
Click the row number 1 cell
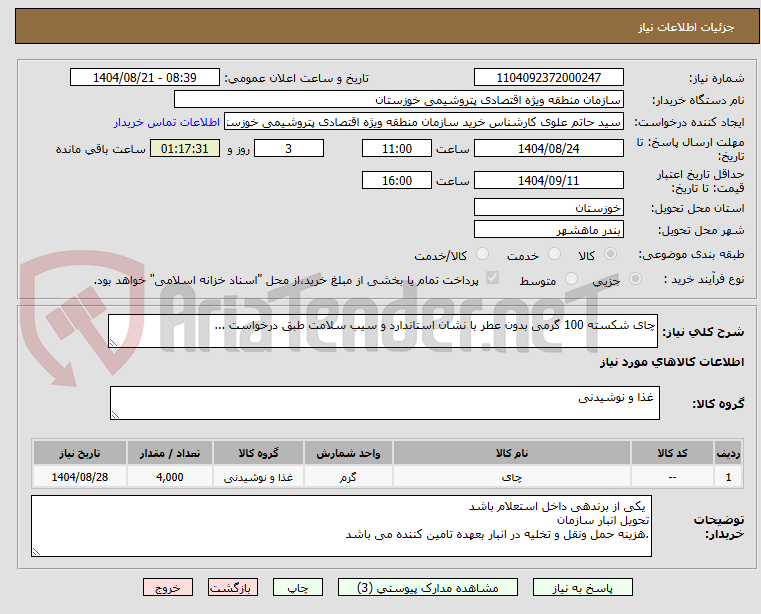pyautogui.click(x=728, y=477)
